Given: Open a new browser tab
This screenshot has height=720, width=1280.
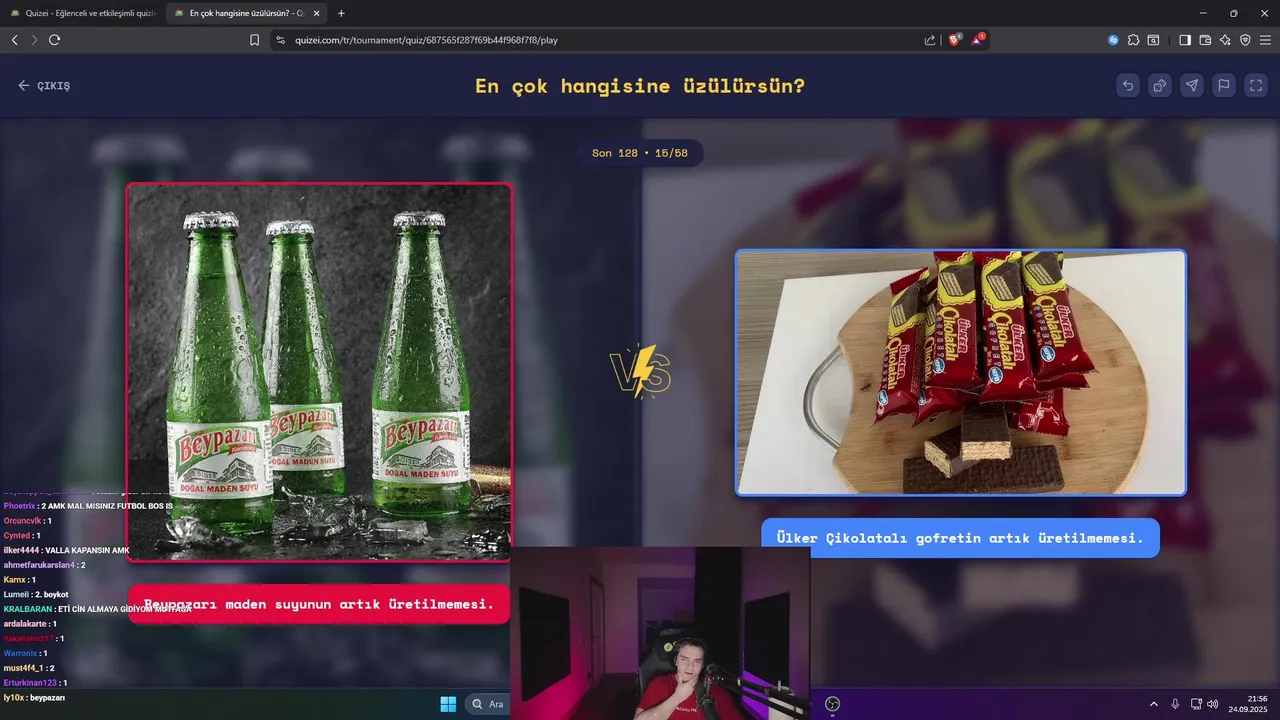Looking at the screenshot, I should click(x=341, y=13).
